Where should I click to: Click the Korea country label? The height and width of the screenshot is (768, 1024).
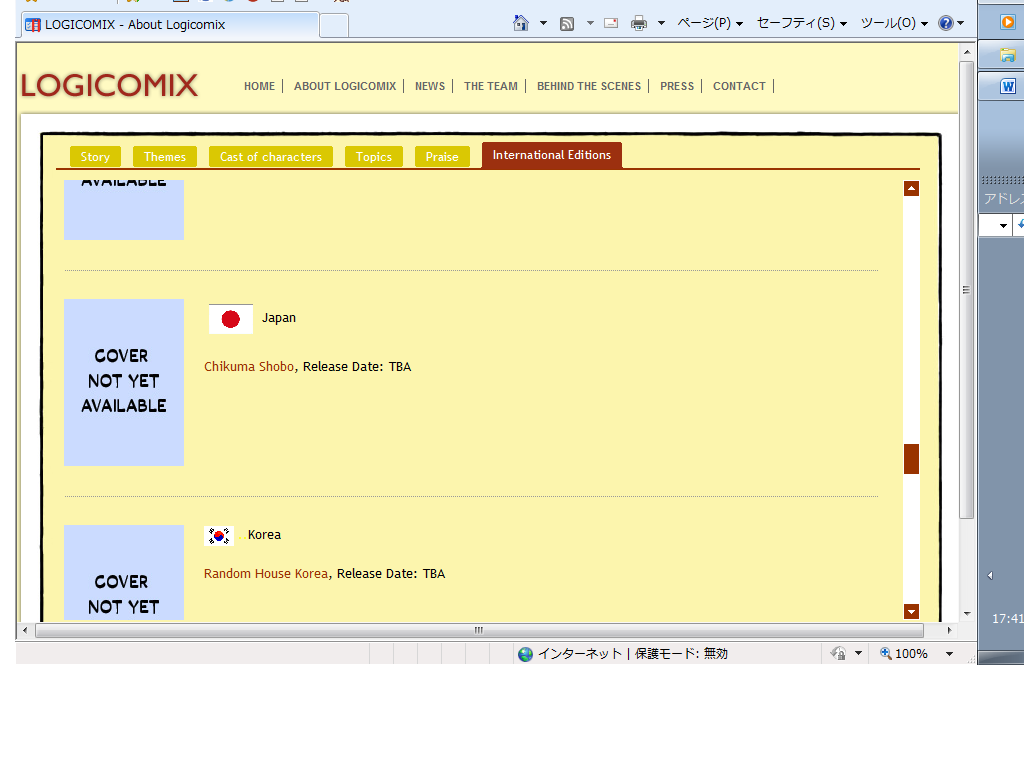coord(264,535)
